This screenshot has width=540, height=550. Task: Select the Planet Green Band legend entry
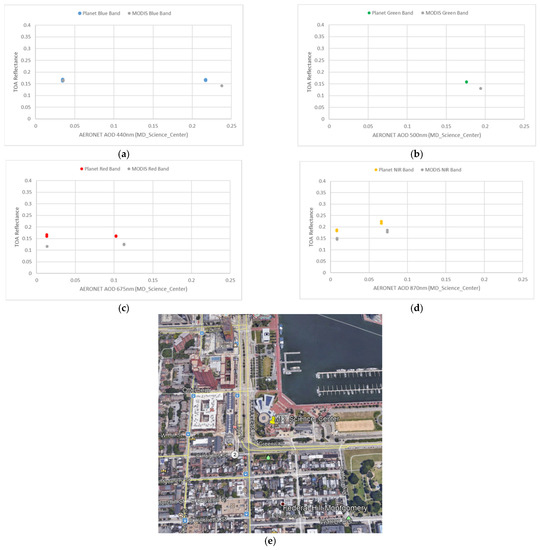[x=390, y=13]
